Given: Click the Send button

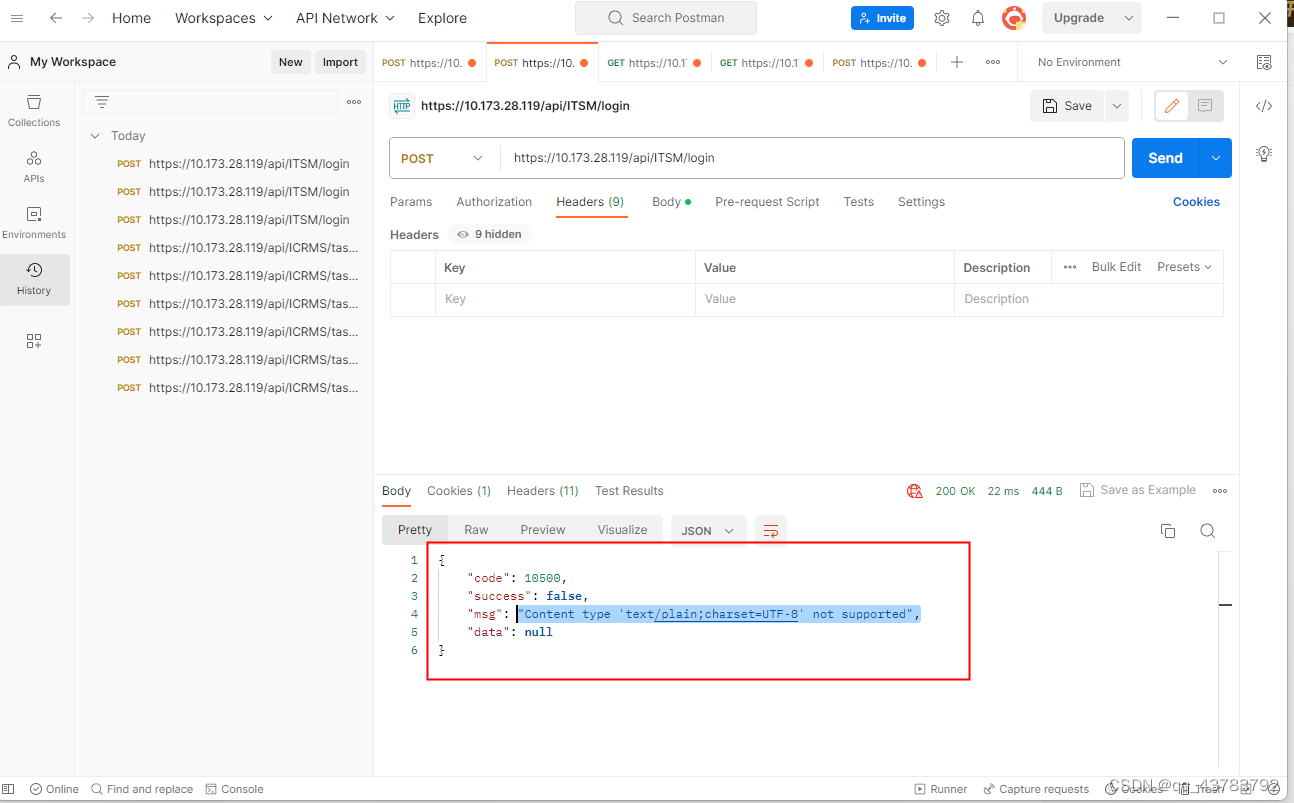Looking at the screenshot, I should (x=1164, y=157).
